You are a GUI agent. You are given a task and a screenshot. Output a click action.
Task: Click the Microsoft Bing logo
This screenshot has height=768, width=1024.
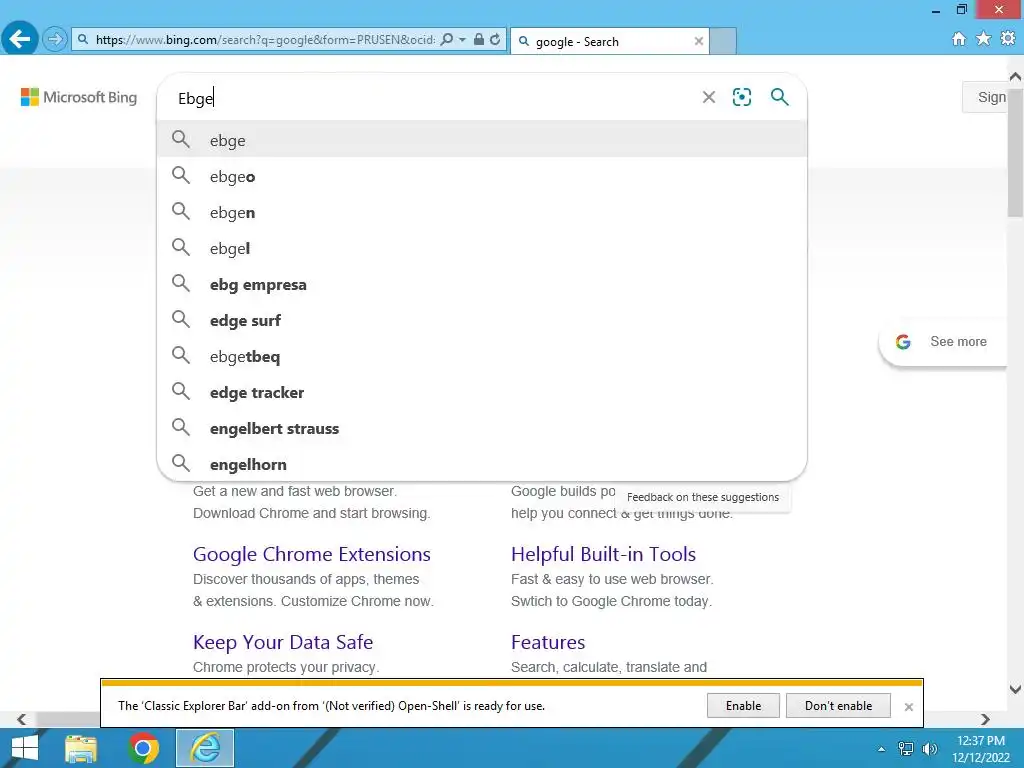click(79, 97)
